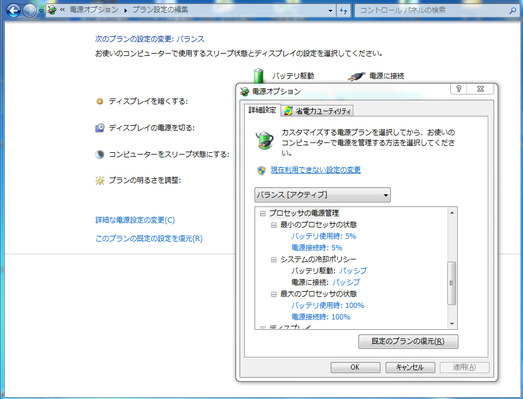Click the magnifier search icon

[x=513, y=11]
